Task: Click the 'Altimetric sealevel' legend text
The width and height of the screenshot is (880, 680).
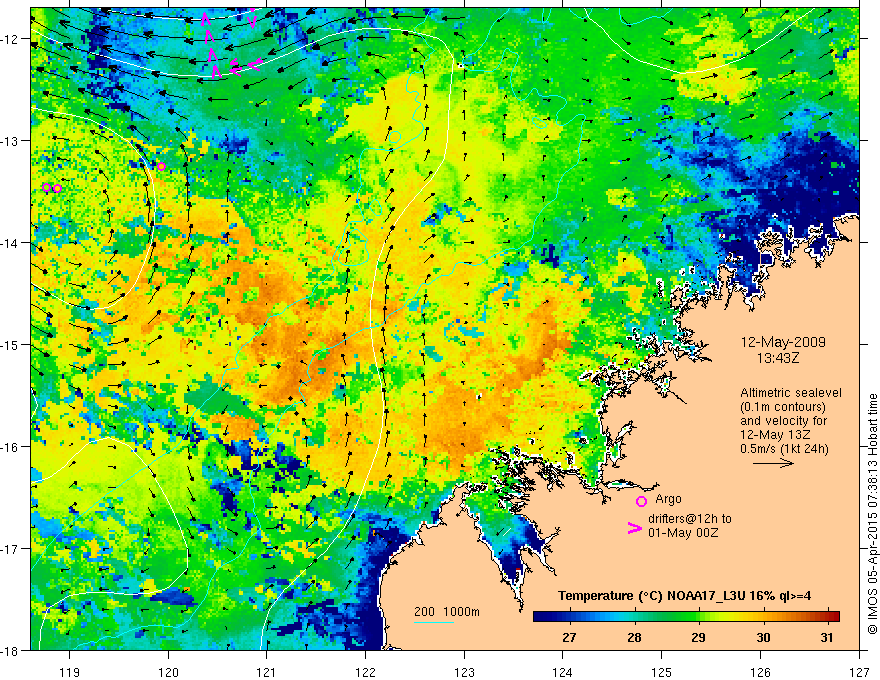Action: [x=791, y=393]
